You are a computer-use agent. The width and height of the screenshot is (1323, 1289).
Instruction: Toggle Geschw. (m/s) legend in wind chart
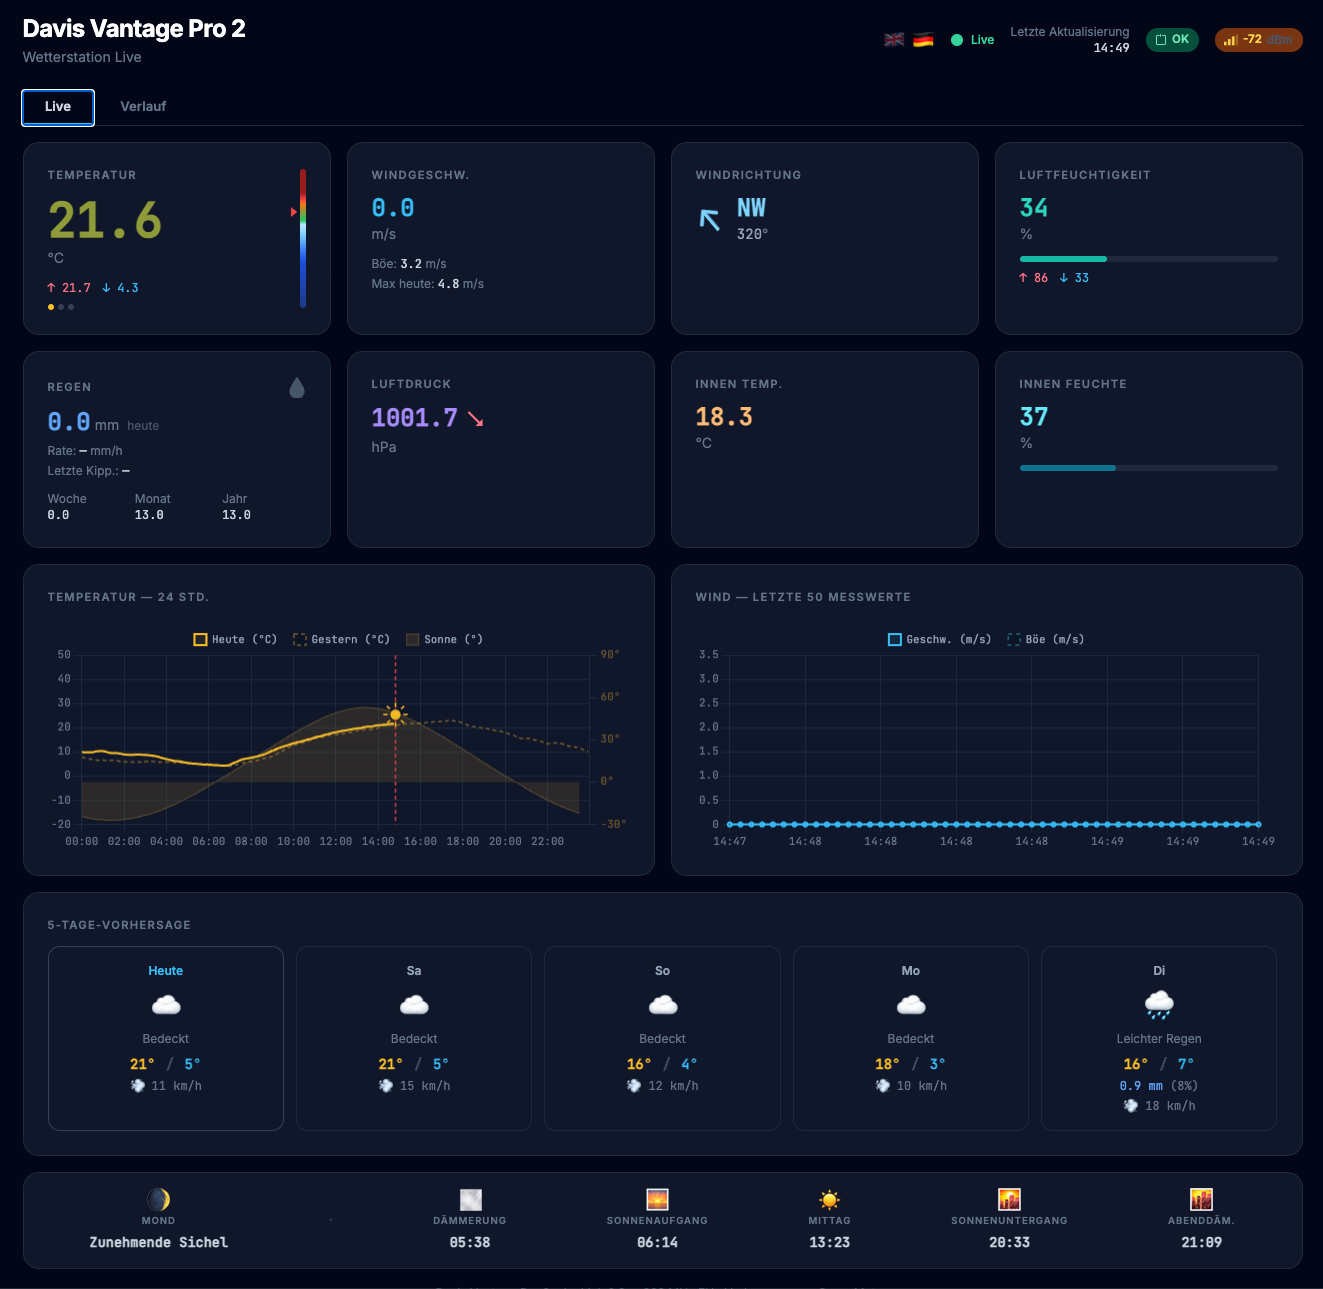[x=939, y=639]
